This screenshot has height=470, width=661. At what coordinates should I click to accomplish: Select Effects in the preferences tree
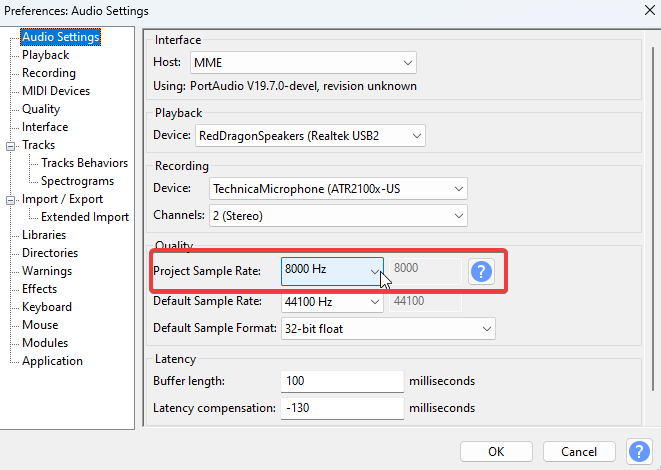pos(39,289)
